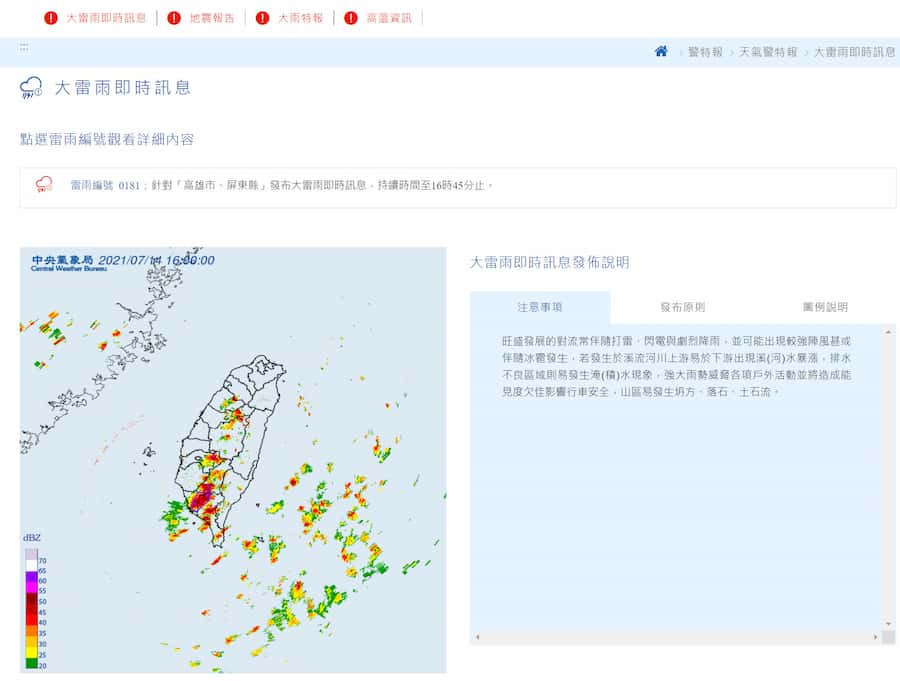Click the 旺盛發展的對流 notice paragraph

[x=677, y=366]
